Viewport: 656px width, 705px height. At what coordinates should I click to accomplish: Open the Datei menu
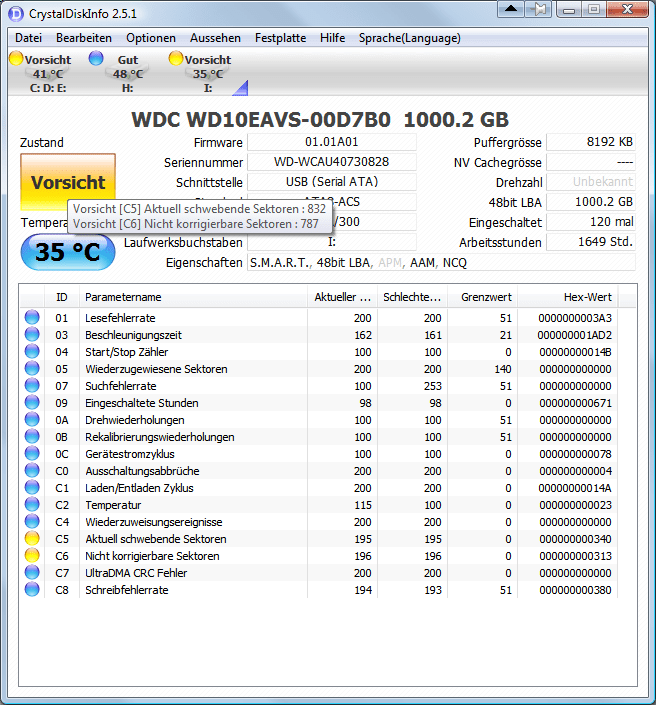coord(28,38)
